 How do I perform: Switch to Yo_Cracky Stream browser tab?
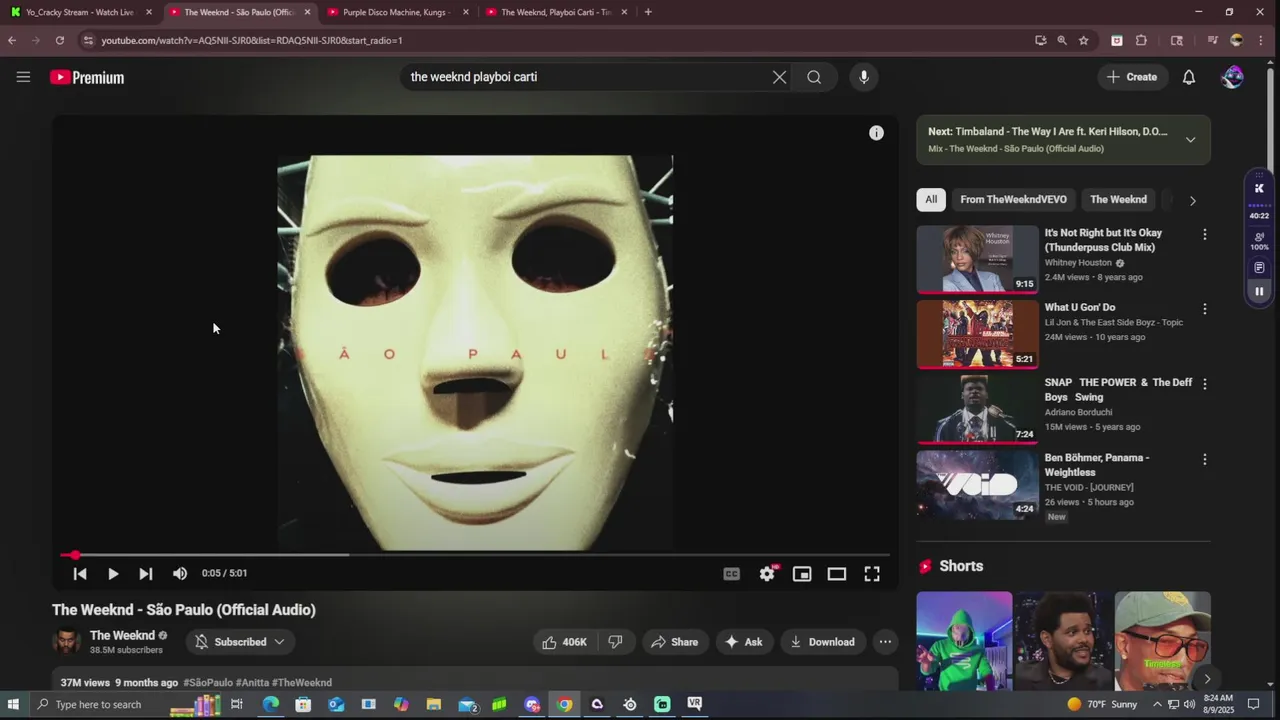click(x=80, y=12)
